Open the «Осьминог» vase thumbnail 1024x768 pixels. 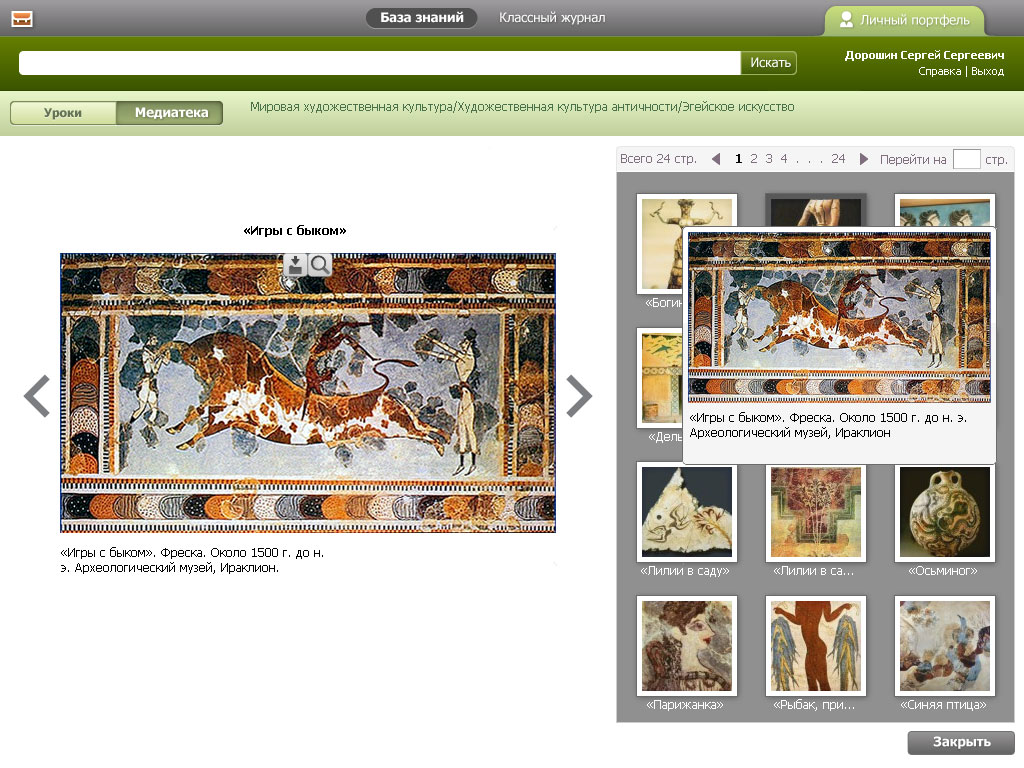pos(944,513)
